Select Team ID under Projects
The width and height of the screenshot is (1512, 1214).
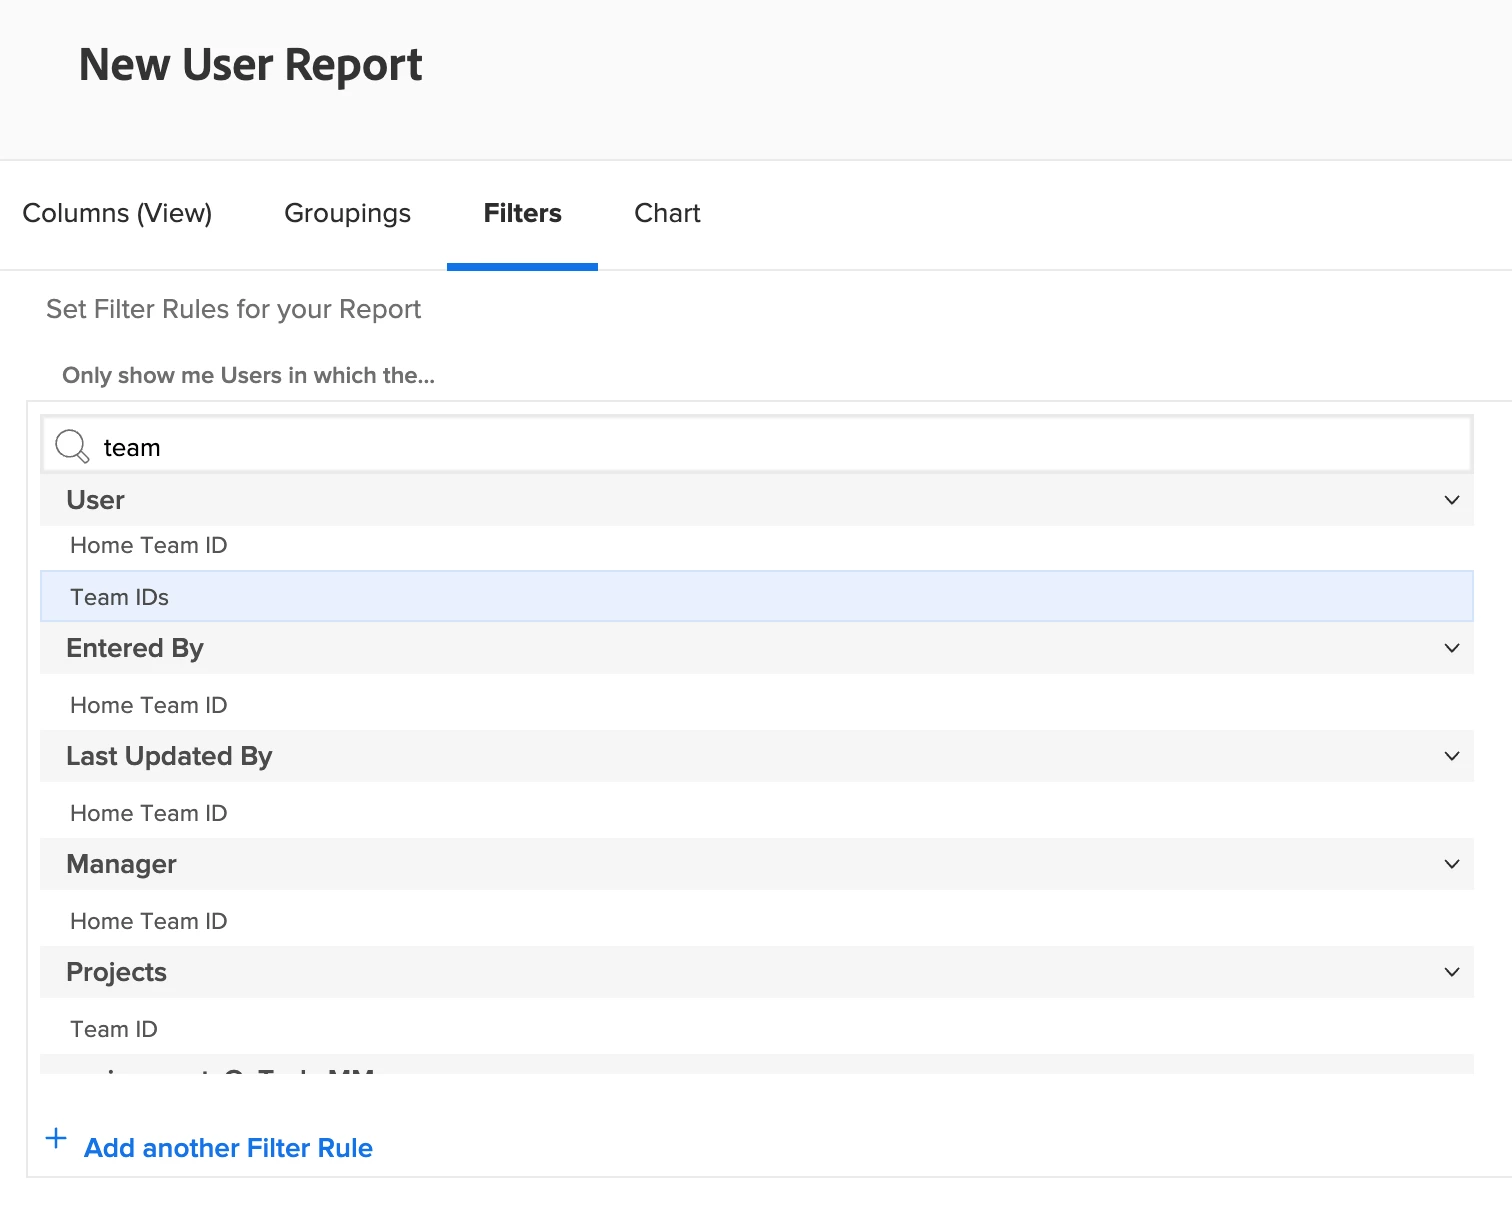757,1029
